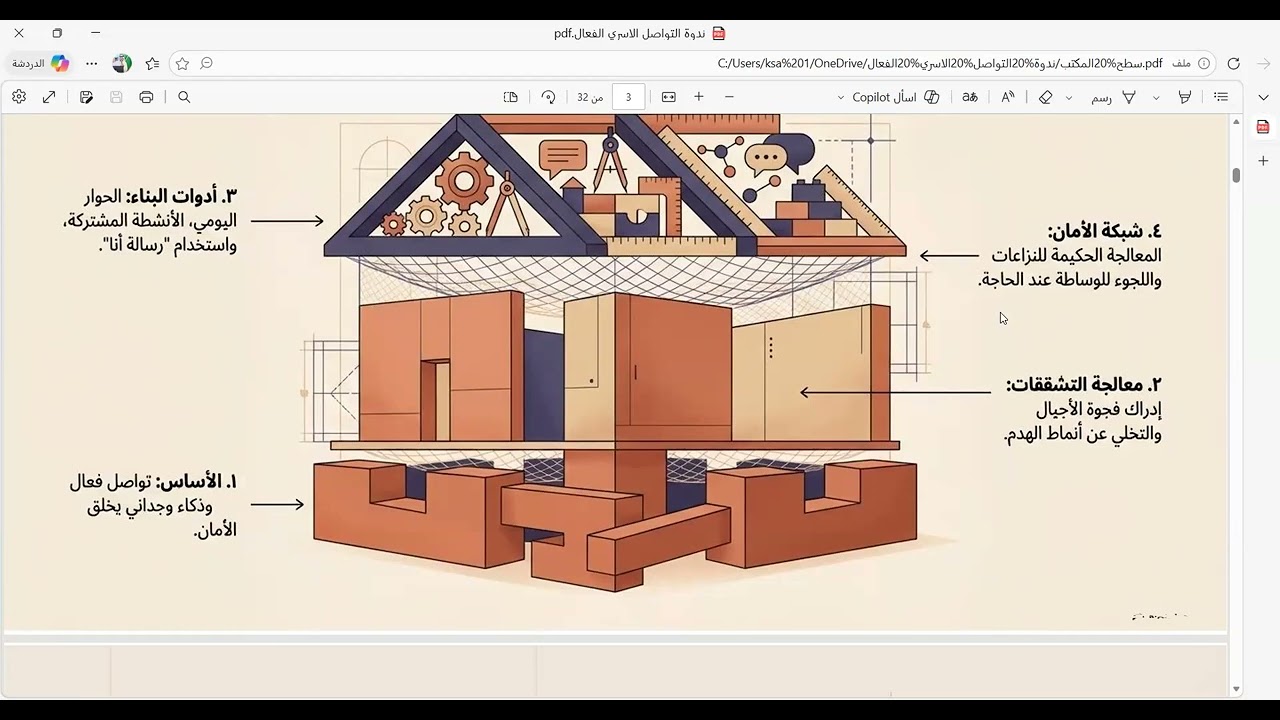The width and height of the screenshot is (1280, 720).
Task: Click the scrollbar down arrow
Action: [1236, 689]
